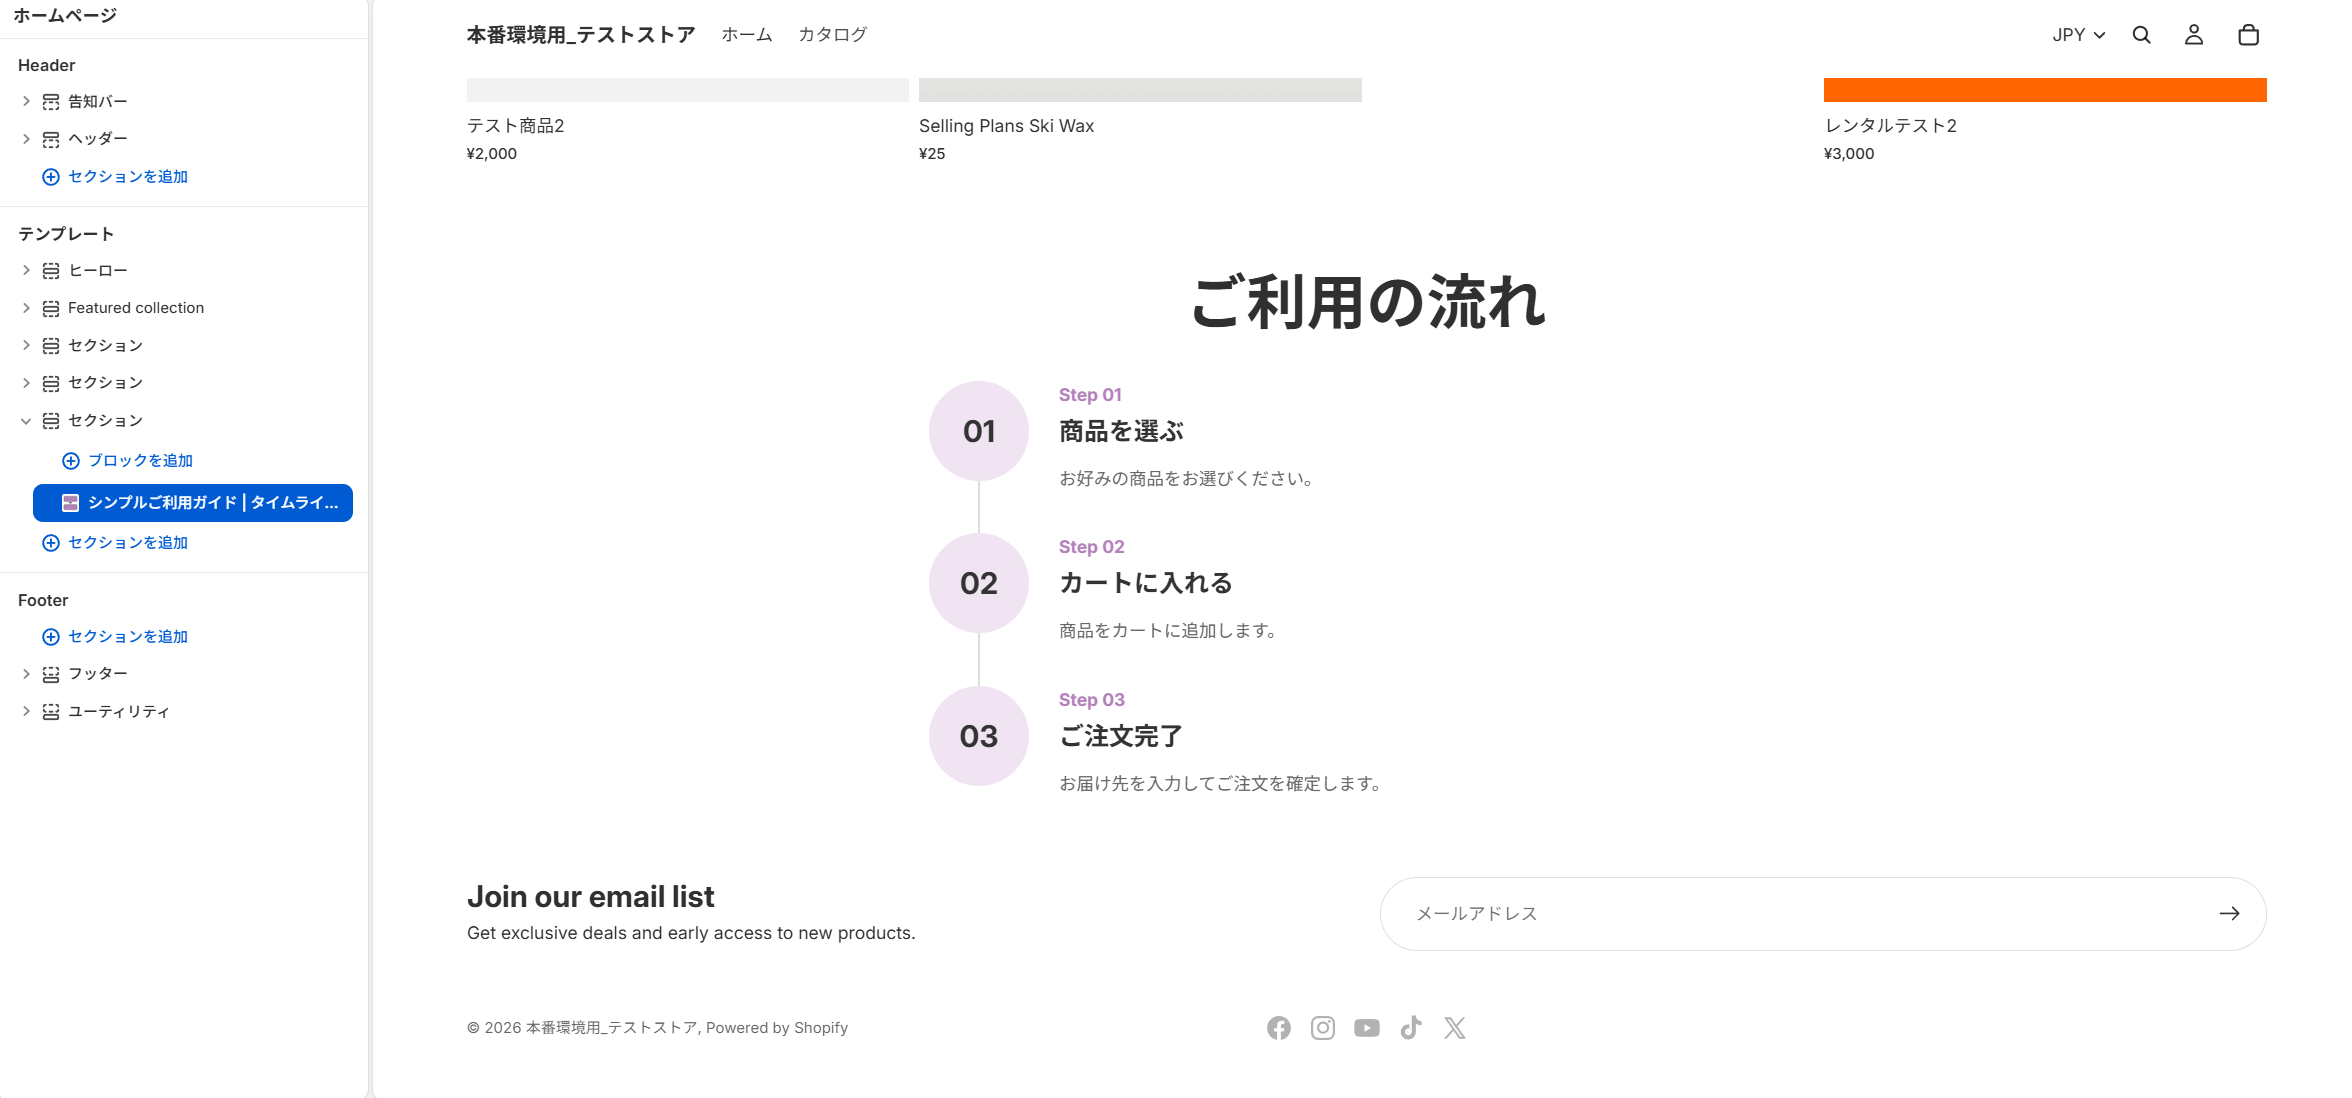Image resolution: width=2352 pixels, height=1098 pixels.
Task: Click セクションを追加 under Header
Action: coord(127,176)
